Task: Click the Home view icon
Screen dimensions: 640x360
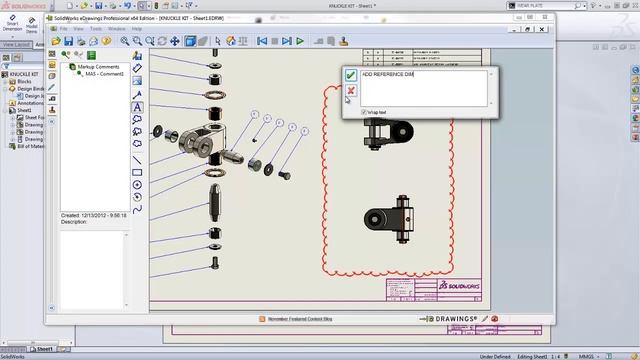Action: (231, 41)
